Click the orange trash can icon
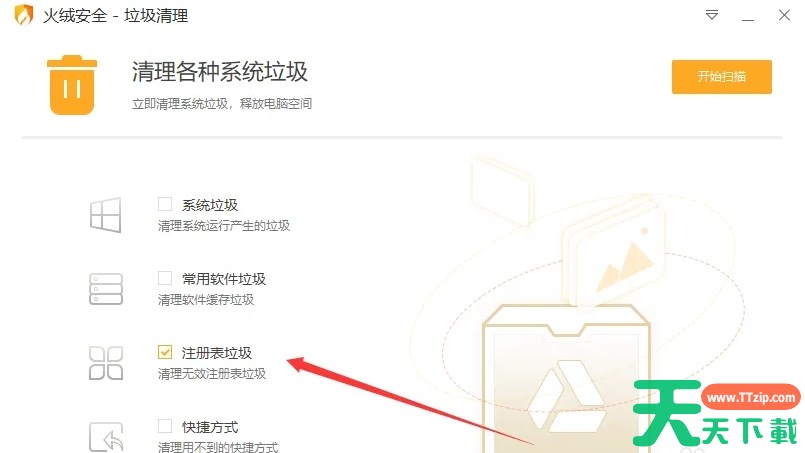This screenshot has width=805, height=453. [x=72, y=85]
